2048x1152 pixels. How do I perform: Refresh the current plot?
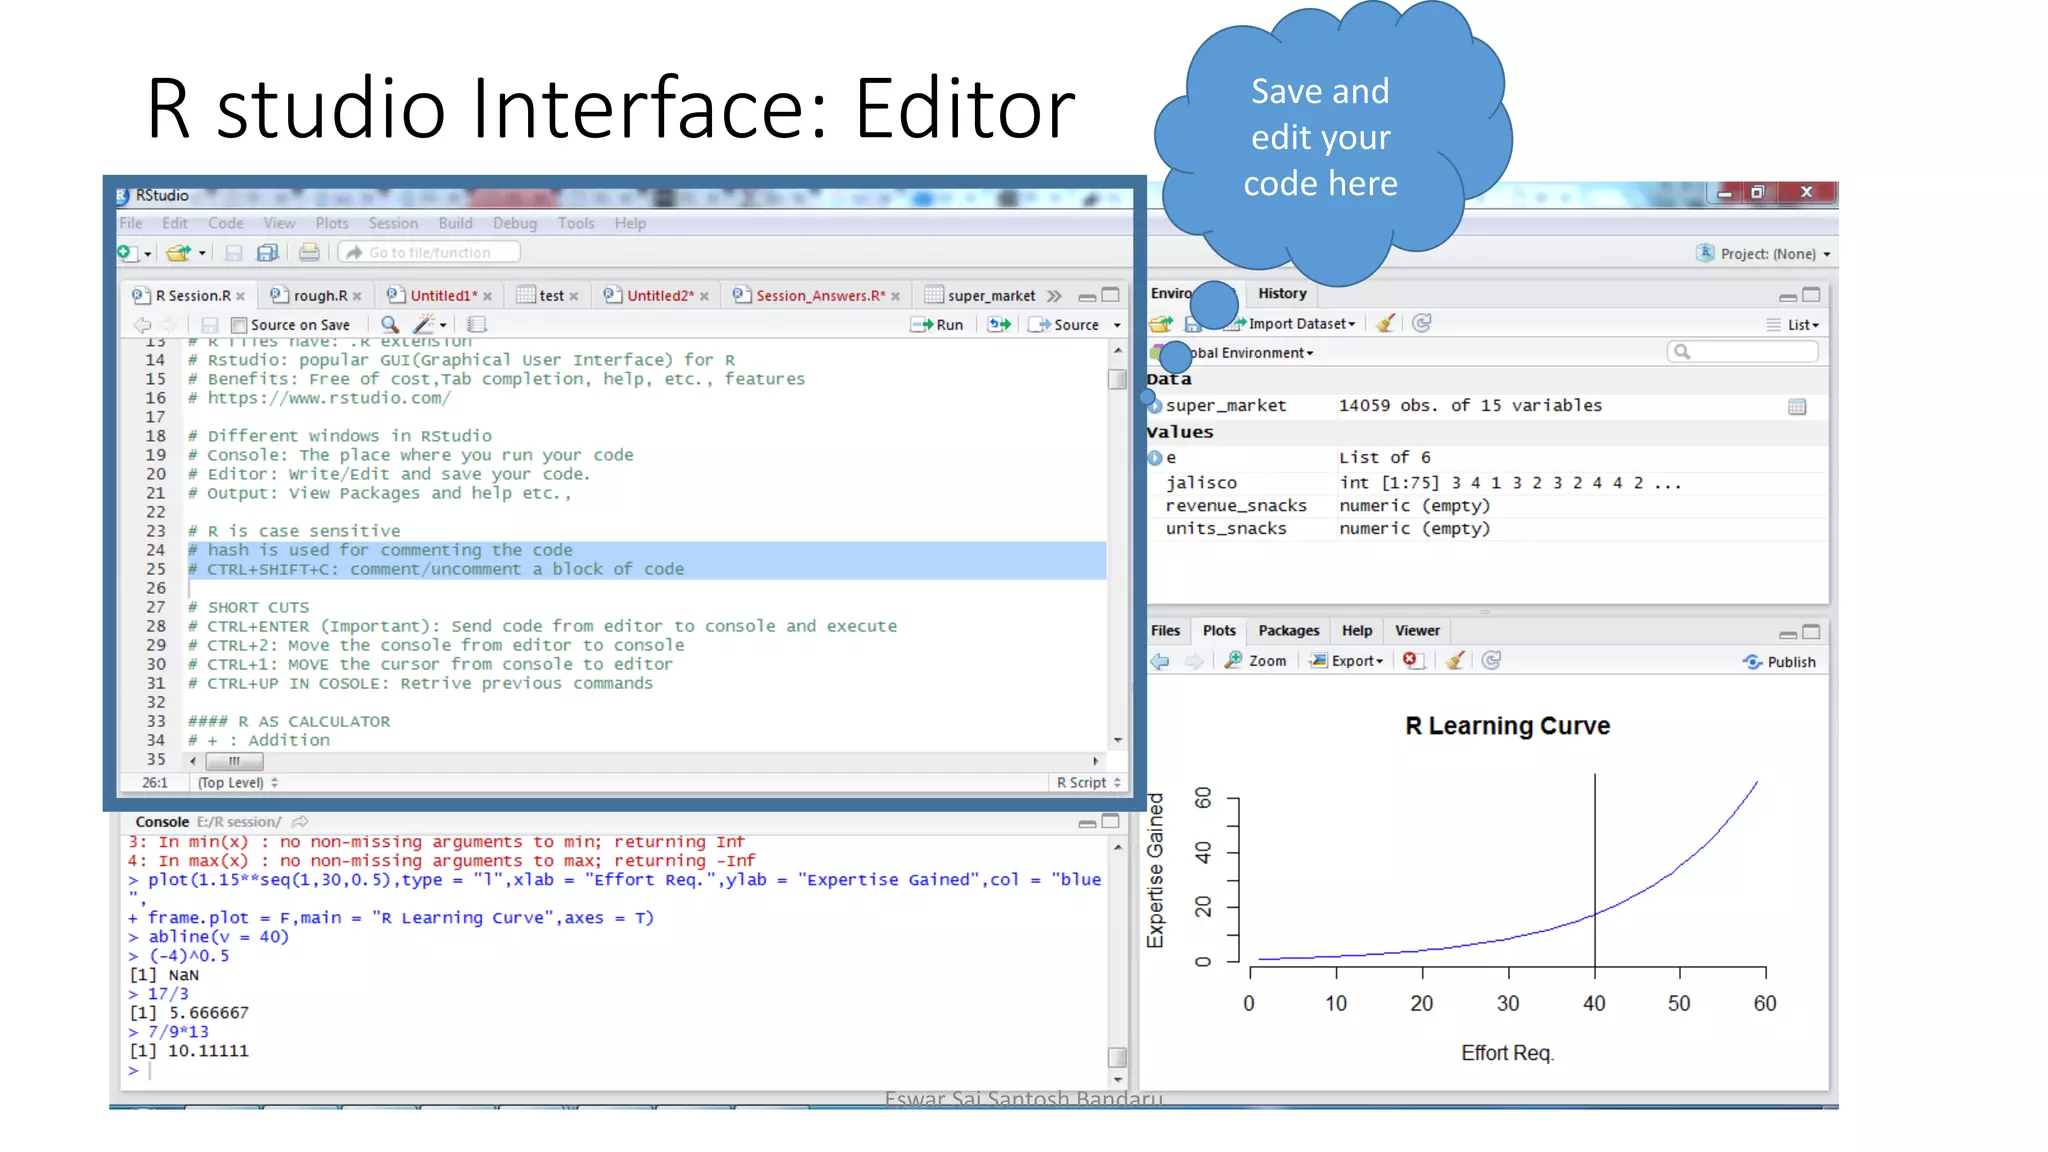click(1491, 660)
